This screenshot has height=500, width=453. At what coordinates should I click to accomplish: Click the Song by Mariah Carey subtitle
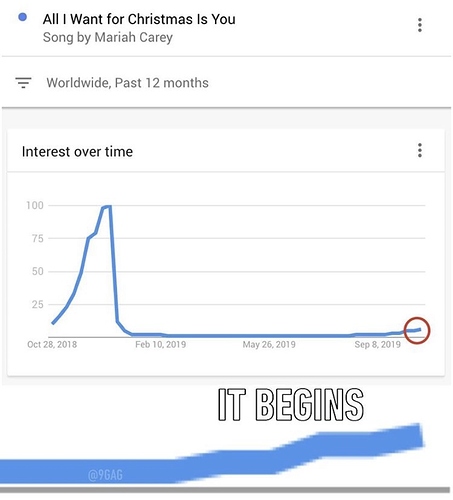pyautogui.click(x=108, y=37)
